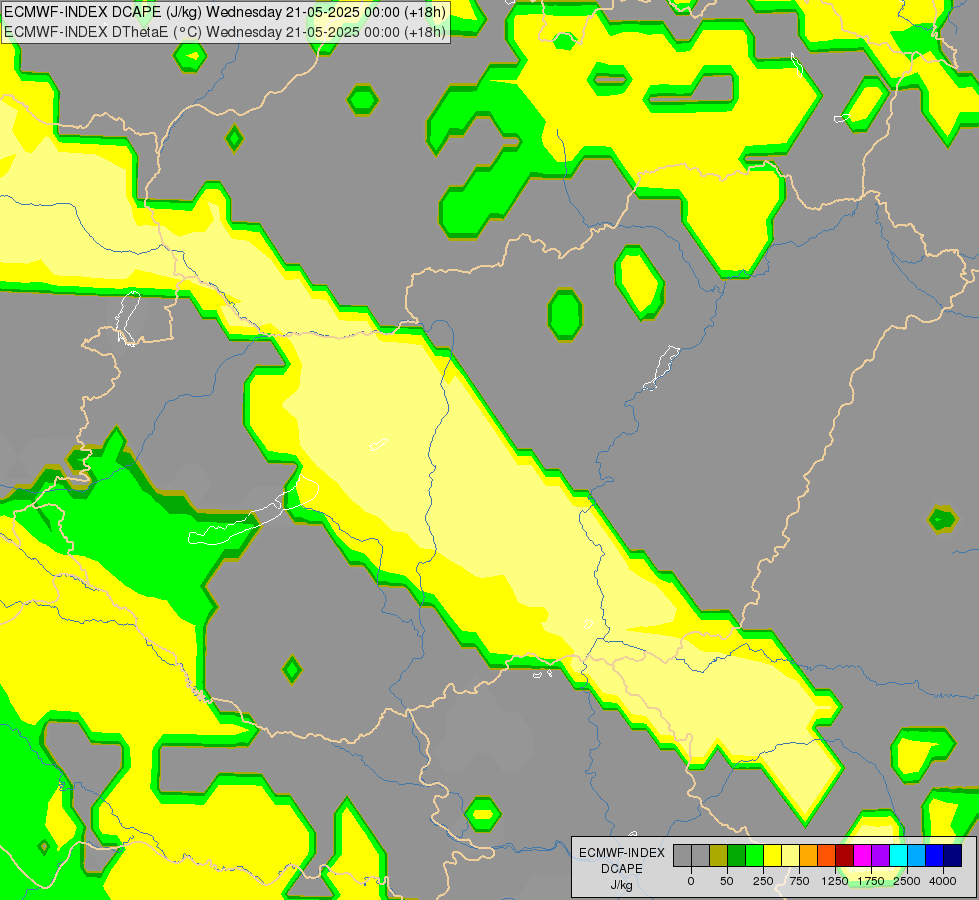Image resolution: width=979 pixels, height=900 pixels.
Task: Click the ECMWF-INDEX DThetaE title line
Action: coord(225,32)
